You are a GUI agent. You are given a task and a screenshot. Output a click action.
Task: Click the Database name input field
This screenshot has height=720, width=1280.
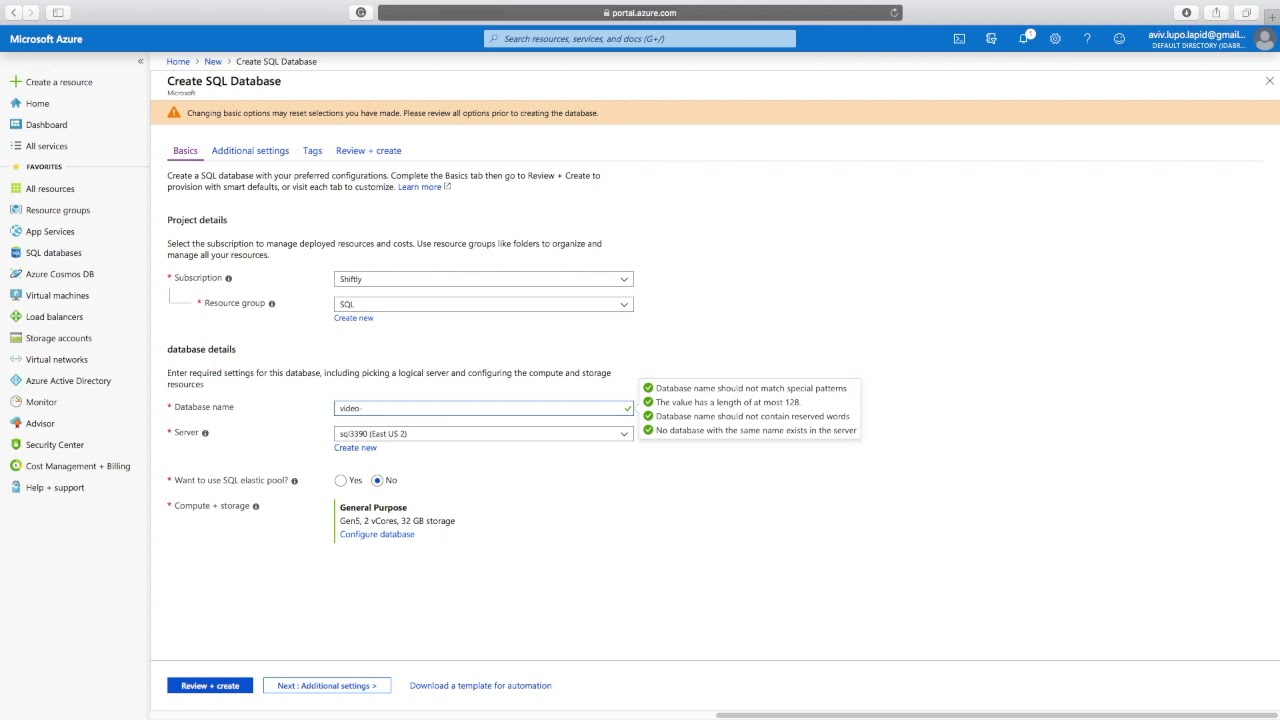pos(484,408)
